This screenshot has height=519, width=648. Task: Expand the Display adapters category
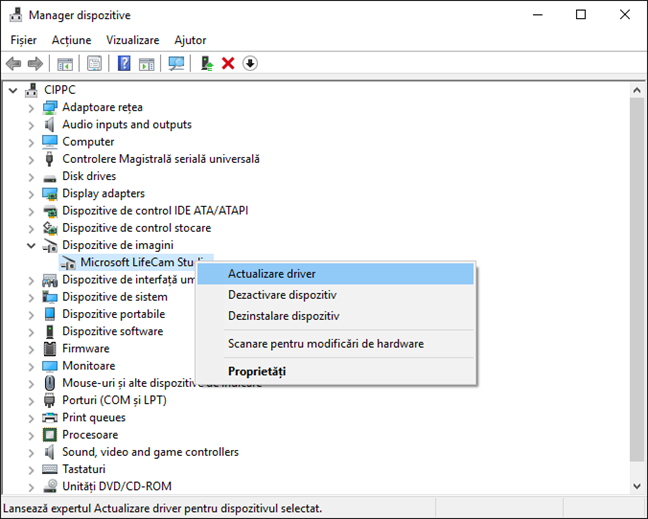pyautogui.click(x=31, y=193)
